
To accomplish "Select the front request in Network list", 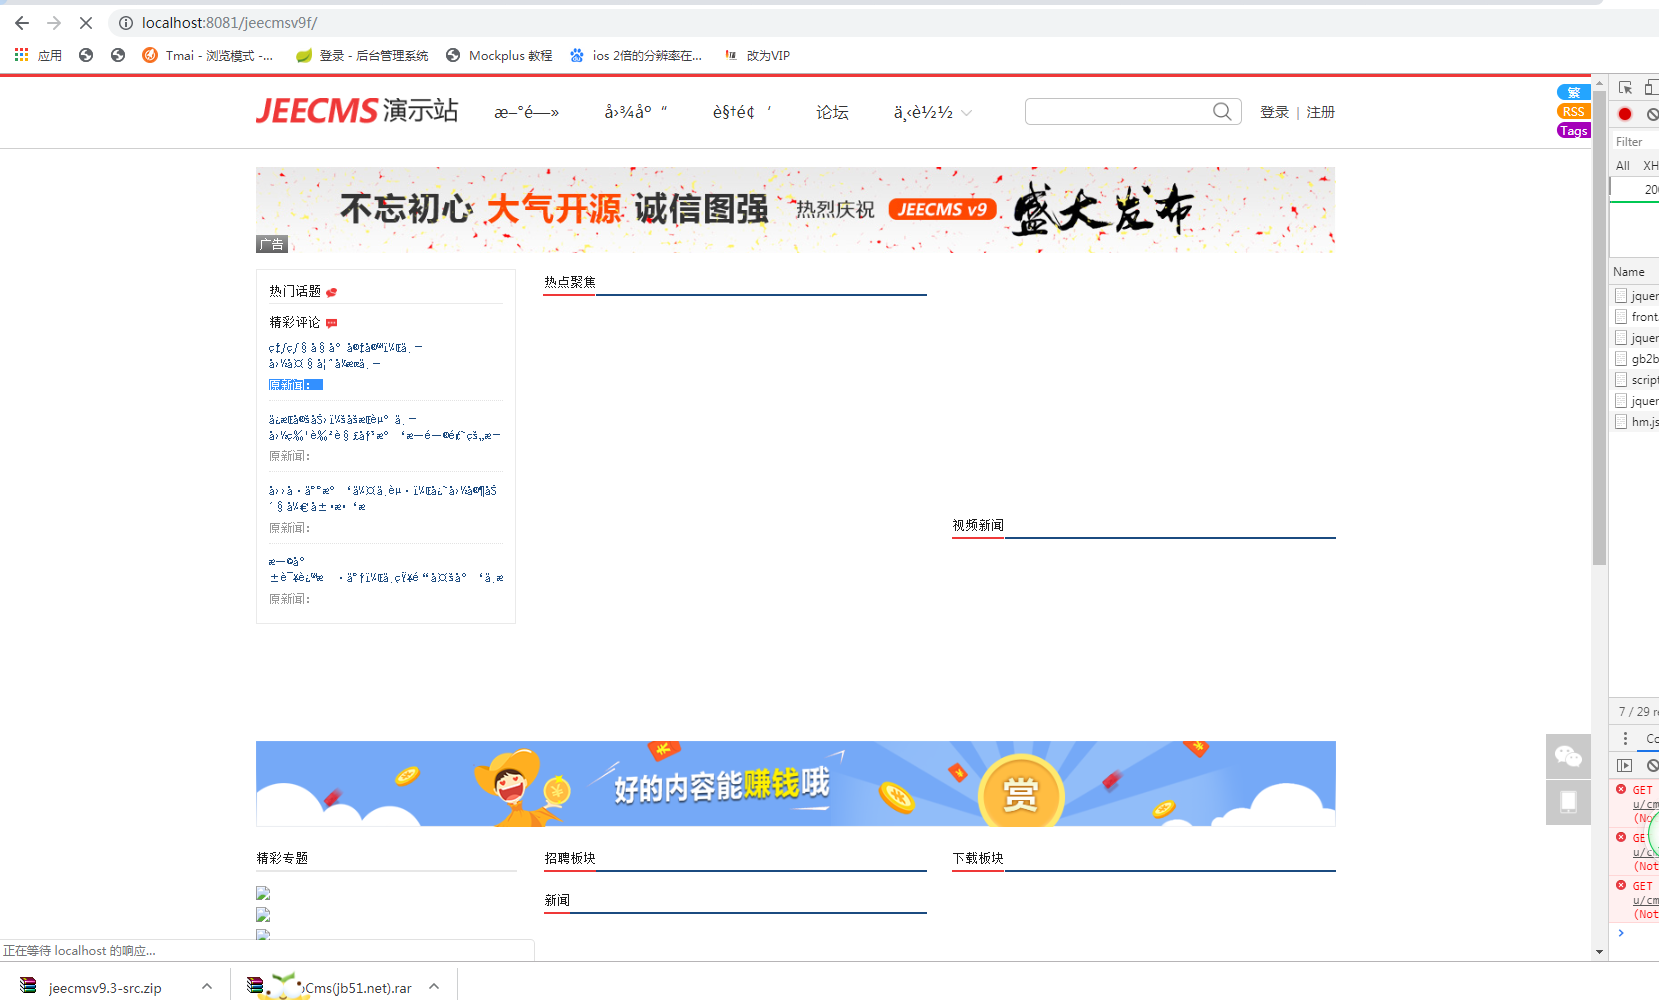I will click(x=1636, y=317).
